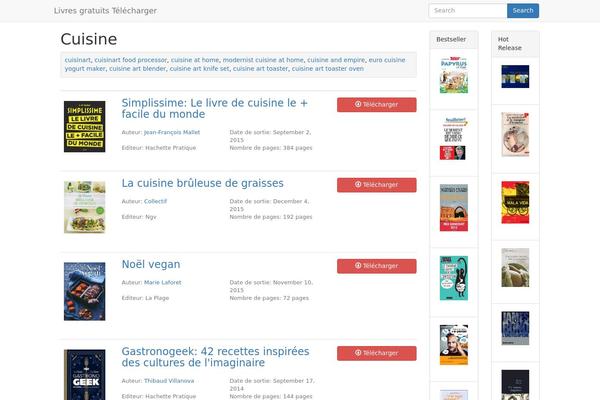This screenshot has height=400, width=600.
Task: Open author Marie Laforet link
Action: click(x=163, y=282)
